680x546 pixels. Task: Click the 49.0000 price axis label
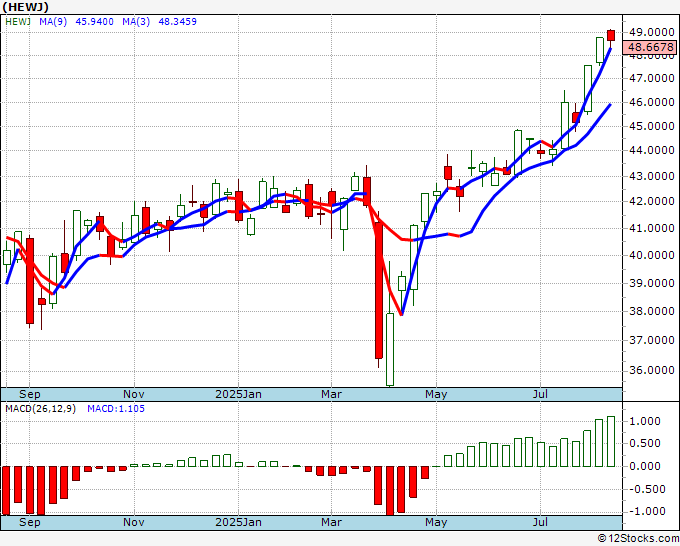[x=652, y=33]
